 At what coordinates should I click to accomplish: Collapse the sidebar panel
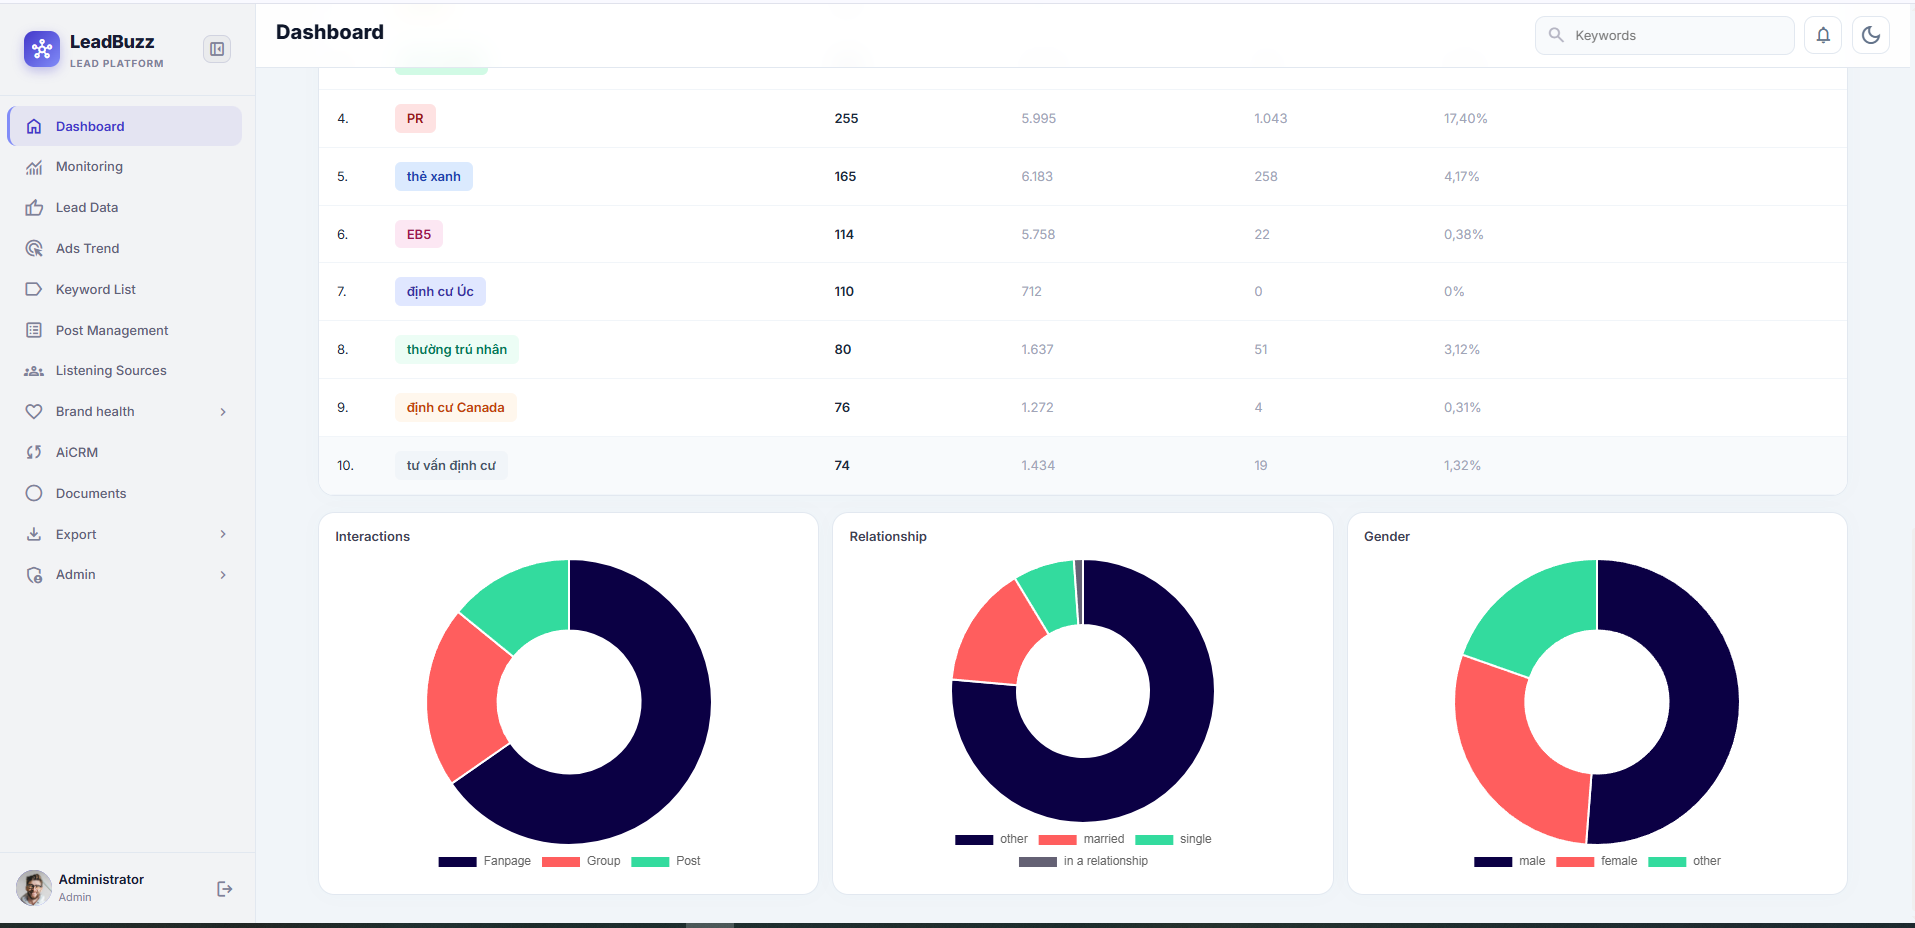pos(217,49)
